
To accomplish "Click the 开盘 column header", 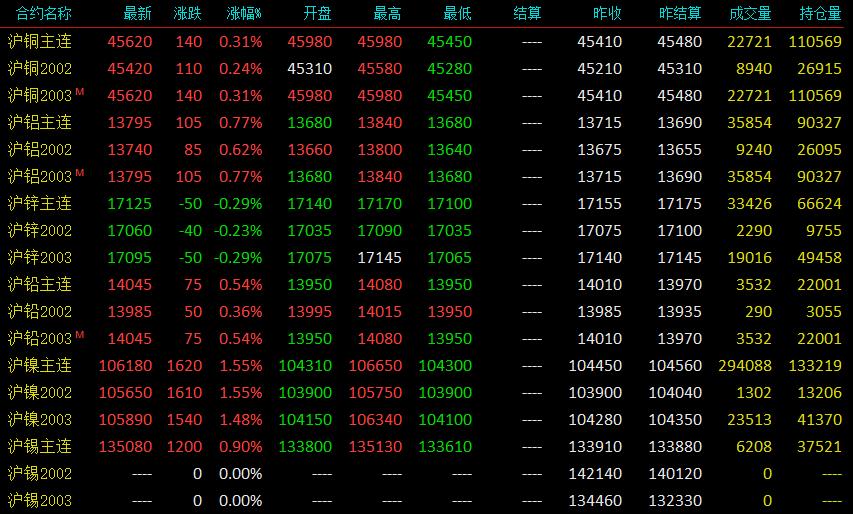I will [317, 13].
